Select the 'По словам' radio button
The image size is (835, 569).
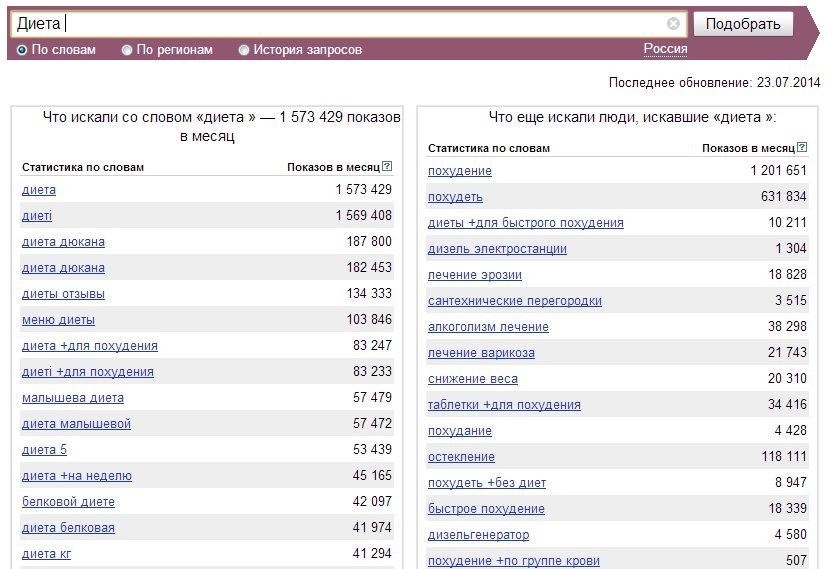tap(22, 50)
